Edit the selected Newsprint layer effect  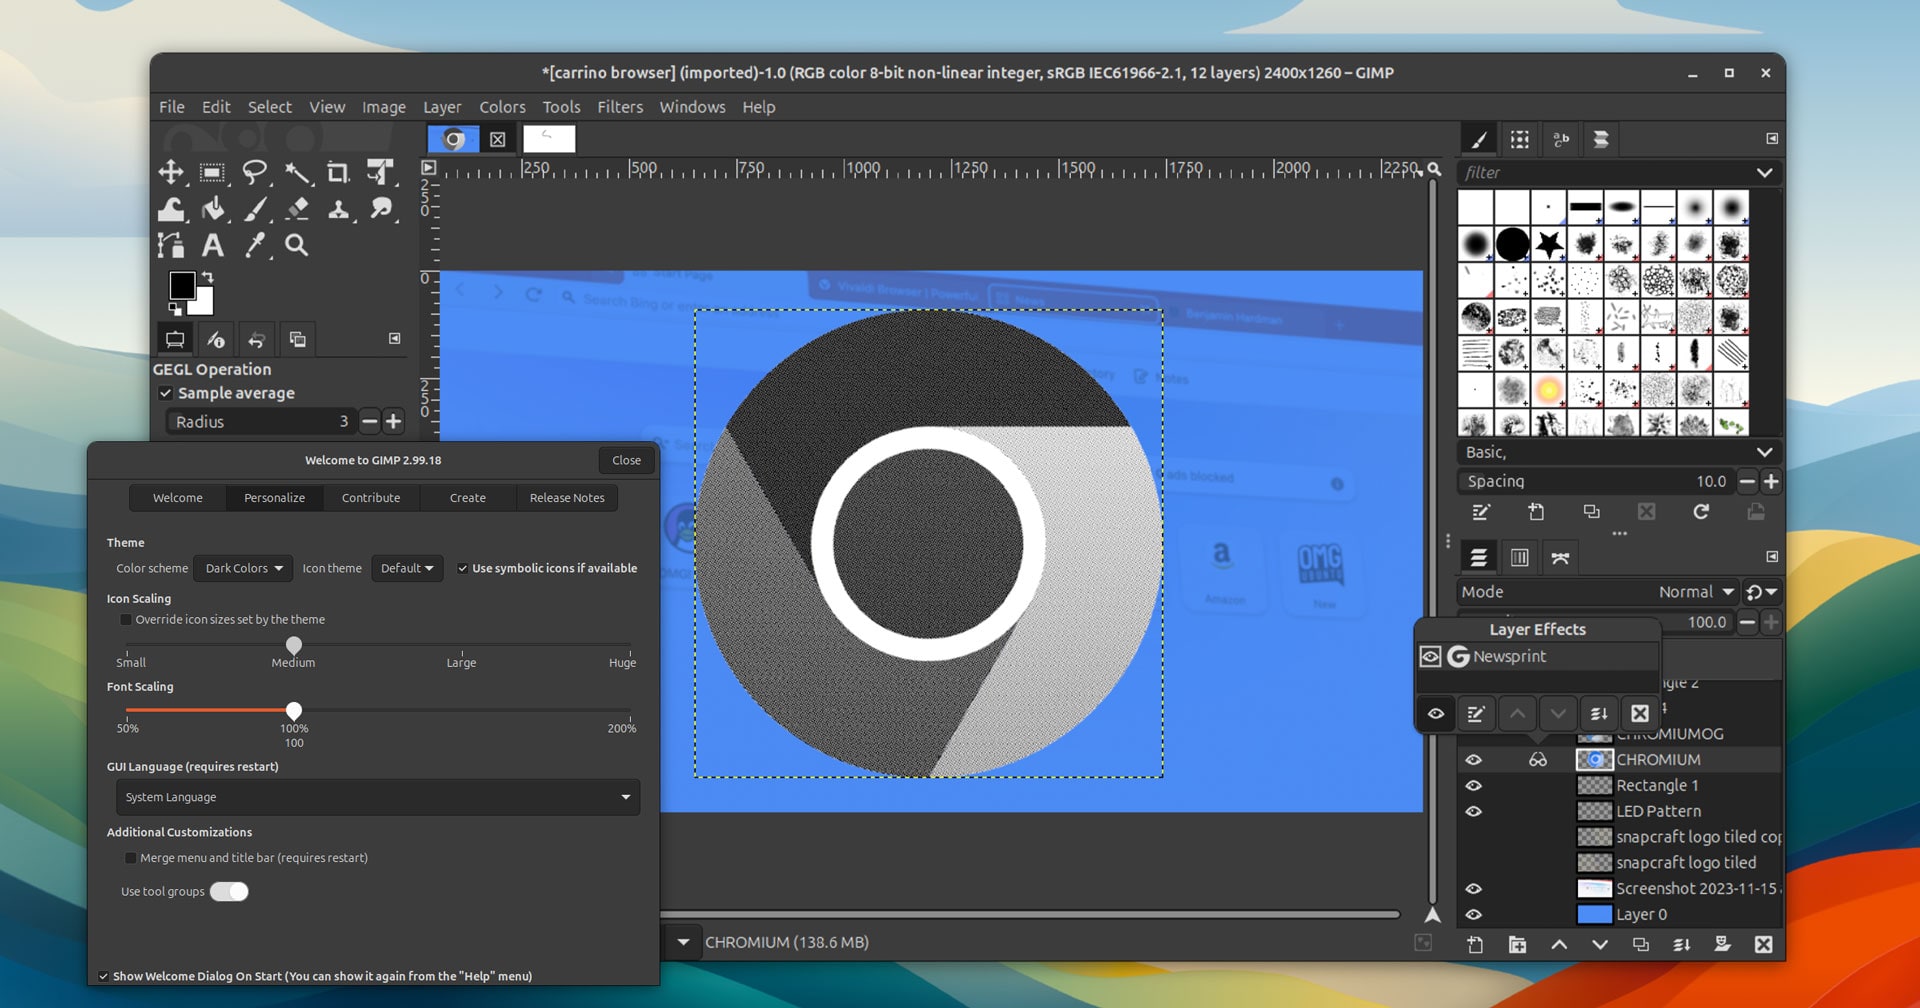(1476, 713)
